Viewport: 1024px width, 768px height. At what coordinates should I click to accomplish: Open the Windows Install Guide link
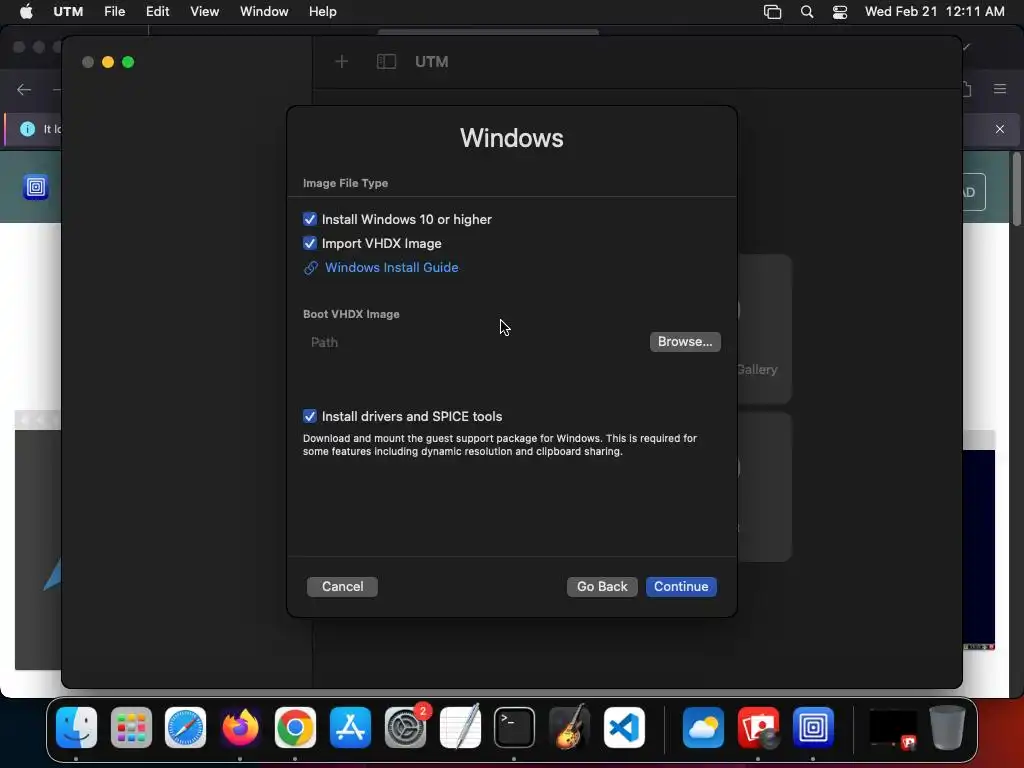[391, 268]
